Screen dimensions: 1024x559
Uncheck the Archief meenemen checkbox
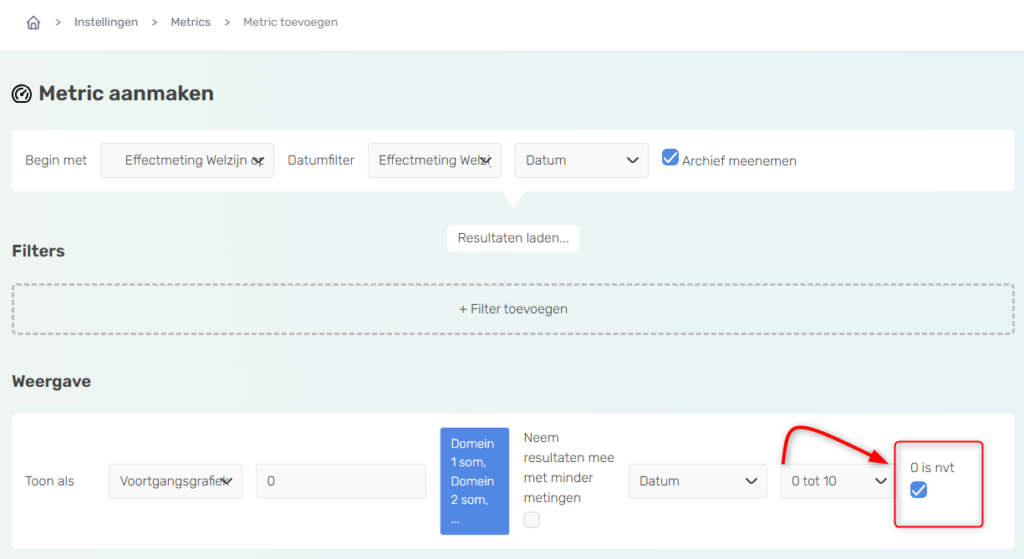coord(670,157)
